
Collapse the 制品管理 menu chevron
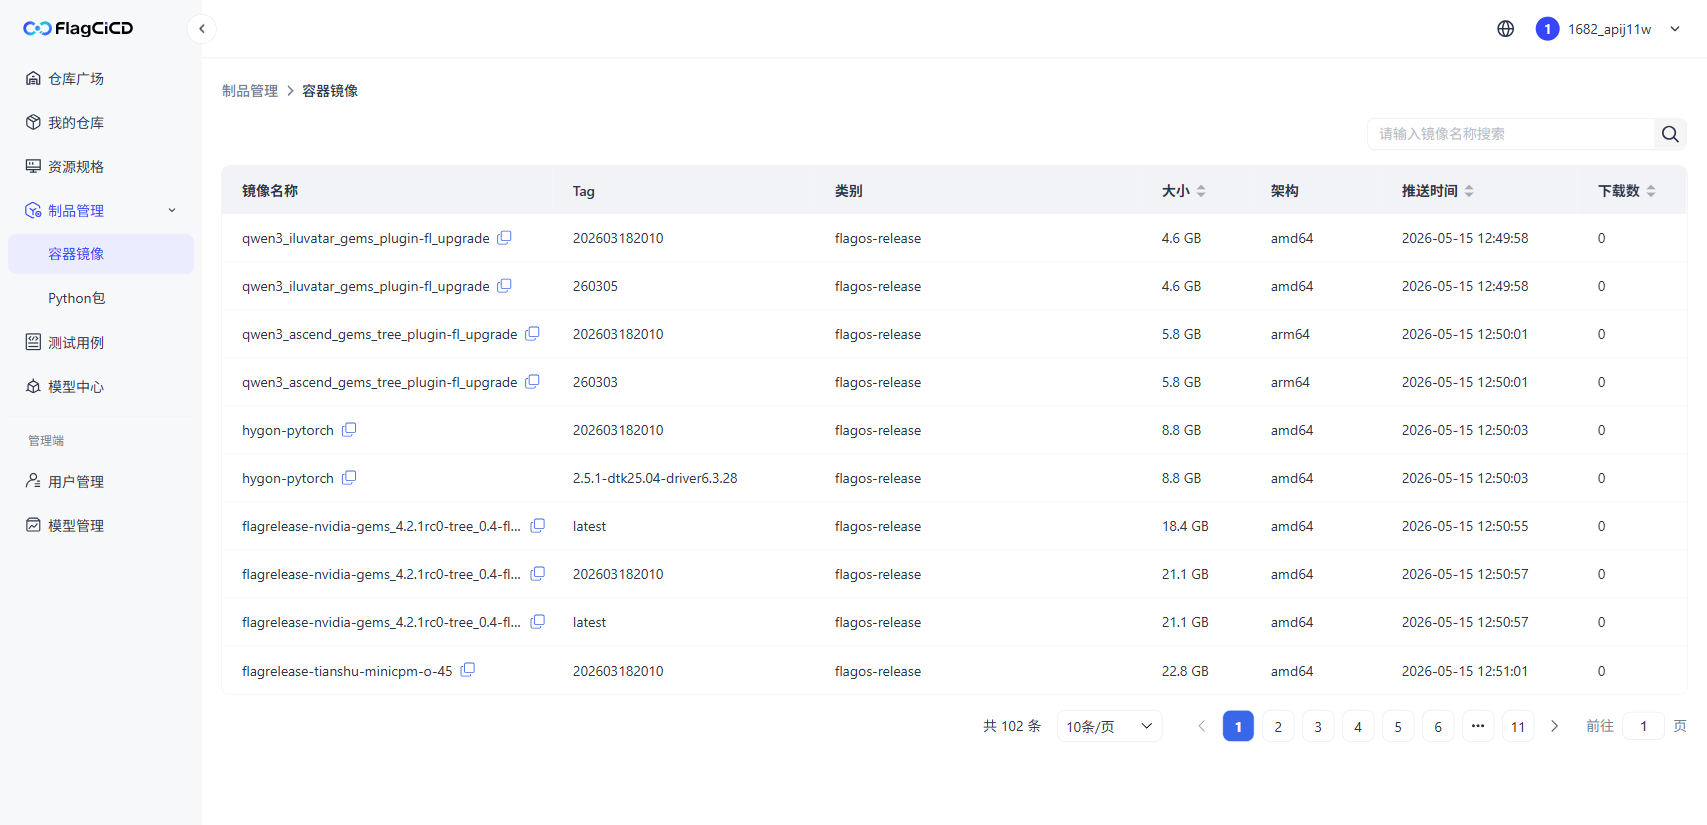[172, 210]
